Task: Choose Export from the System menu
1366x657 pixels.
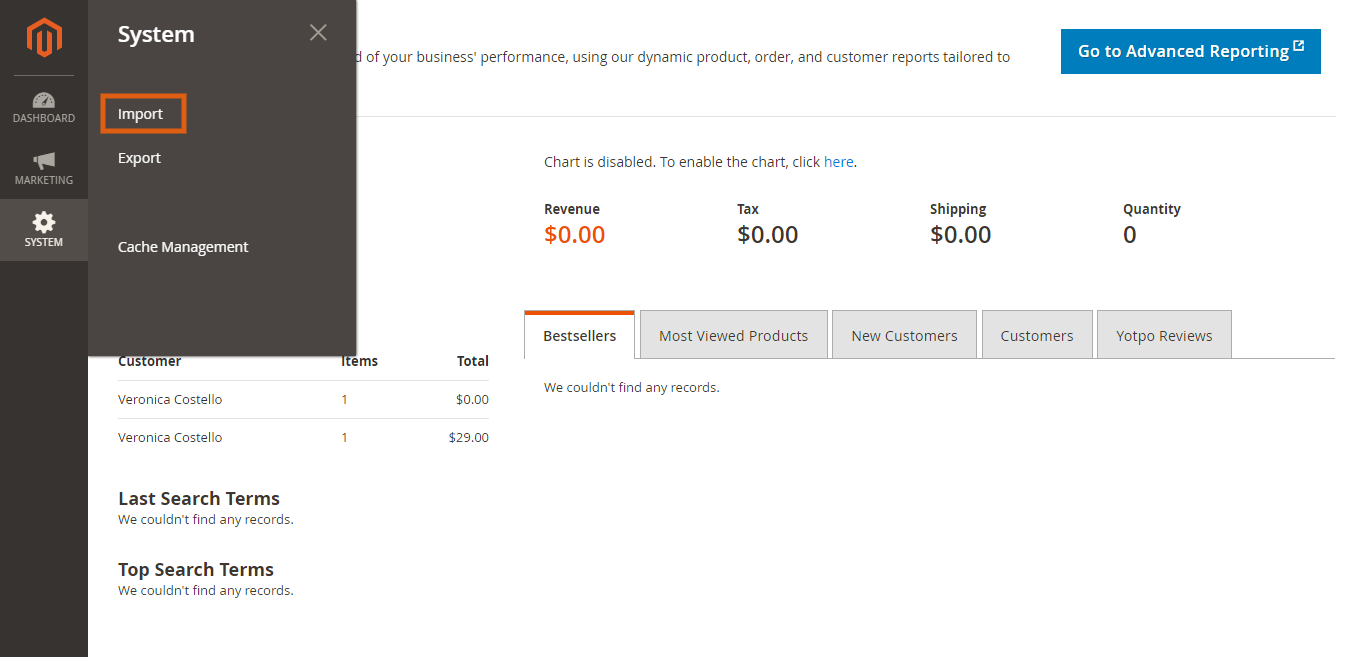Action: pyautogui.click(x=139, y=158)
